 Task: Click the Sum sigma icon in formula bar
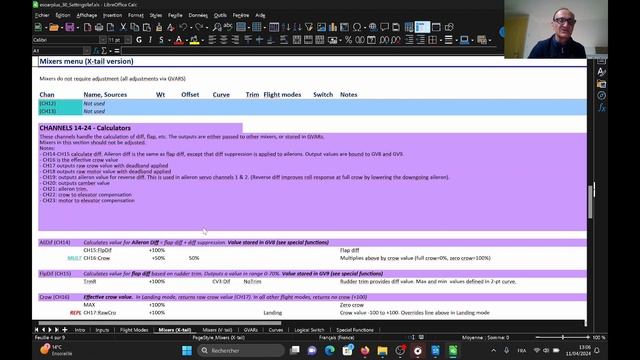pos(104,51)
